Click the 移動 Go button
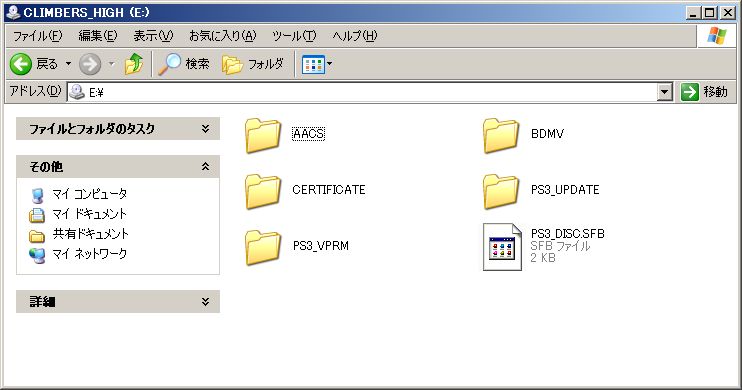The width and height of the screenshot is (742, 390). (x=705, y=92)
